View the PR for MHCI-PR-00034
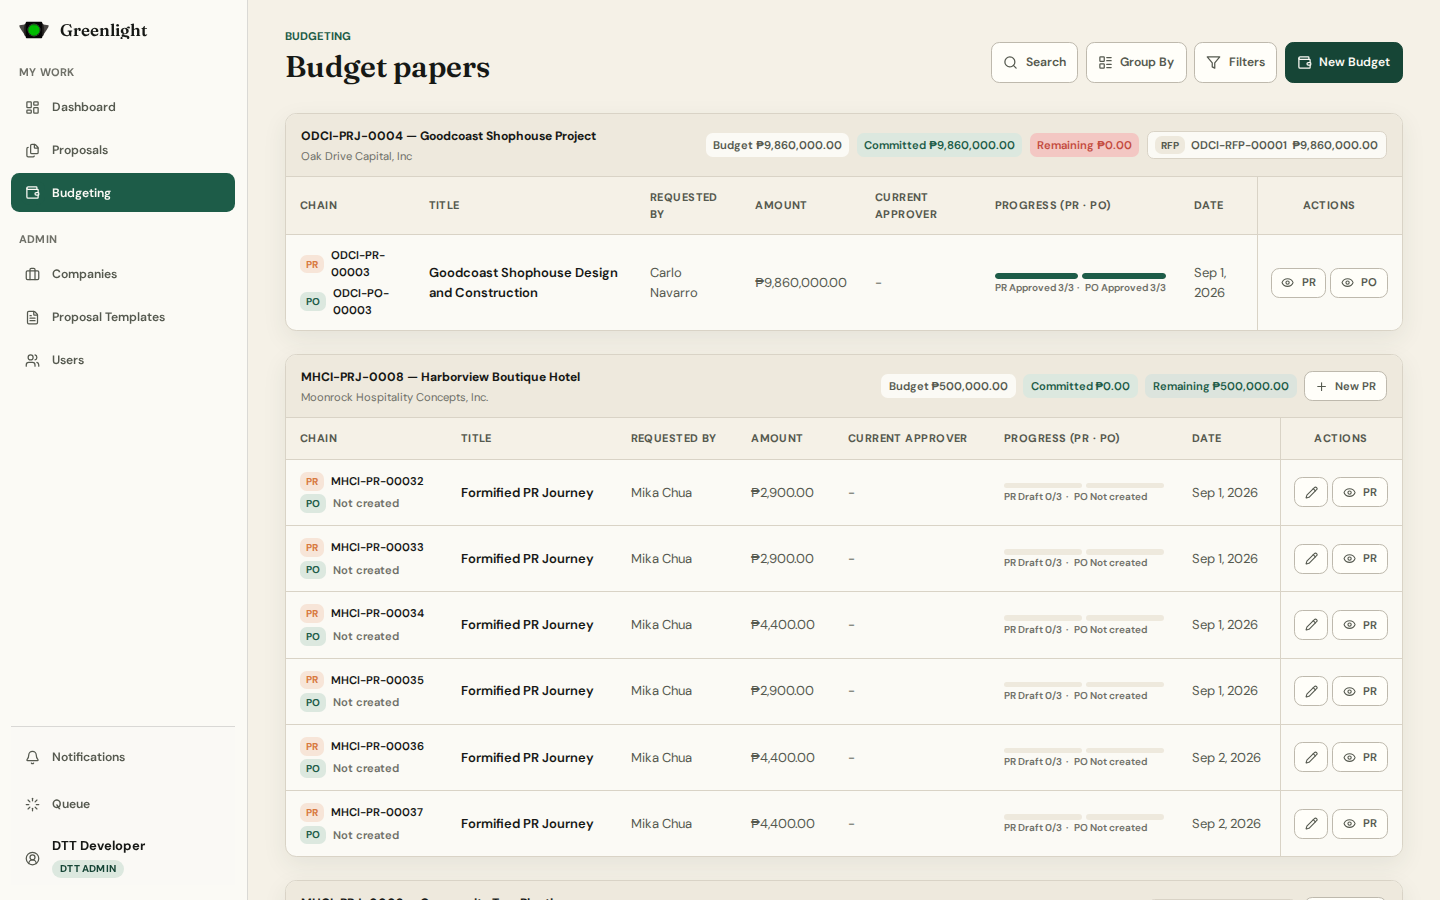 pyautogui.click(x=1360, y=625)
